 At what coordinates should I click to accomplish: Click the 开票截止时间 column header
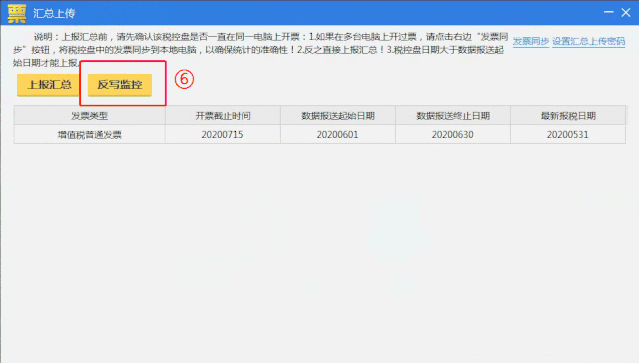coord(223,115)
